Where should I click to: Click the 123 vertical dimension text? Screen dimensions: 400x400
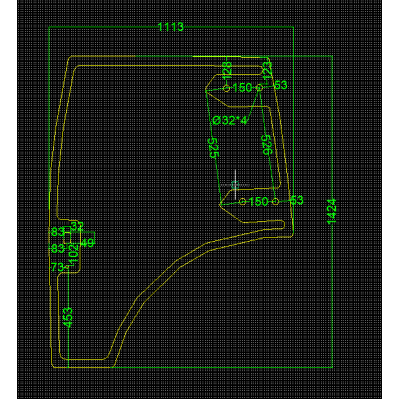(x=268, y=71)
